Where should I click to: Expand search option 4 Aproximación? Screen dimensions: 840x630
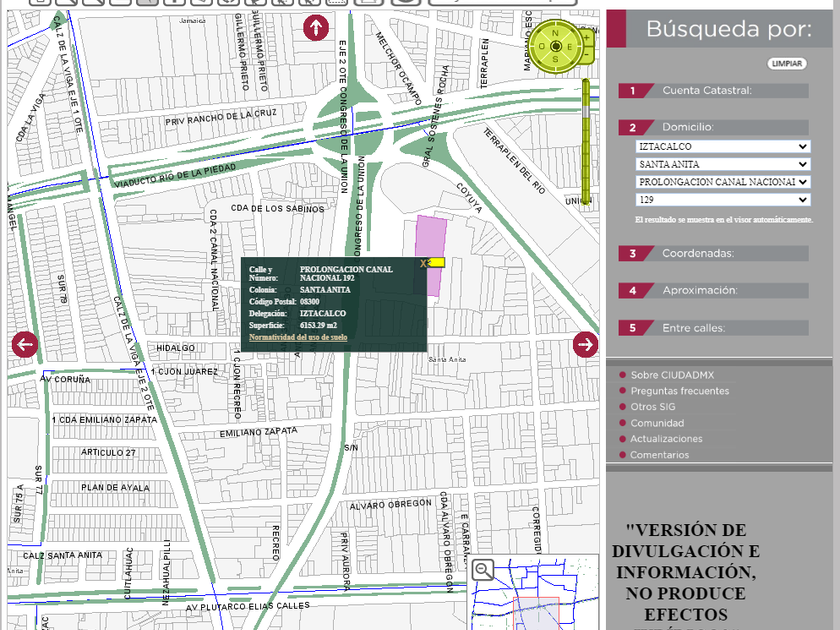713,290
